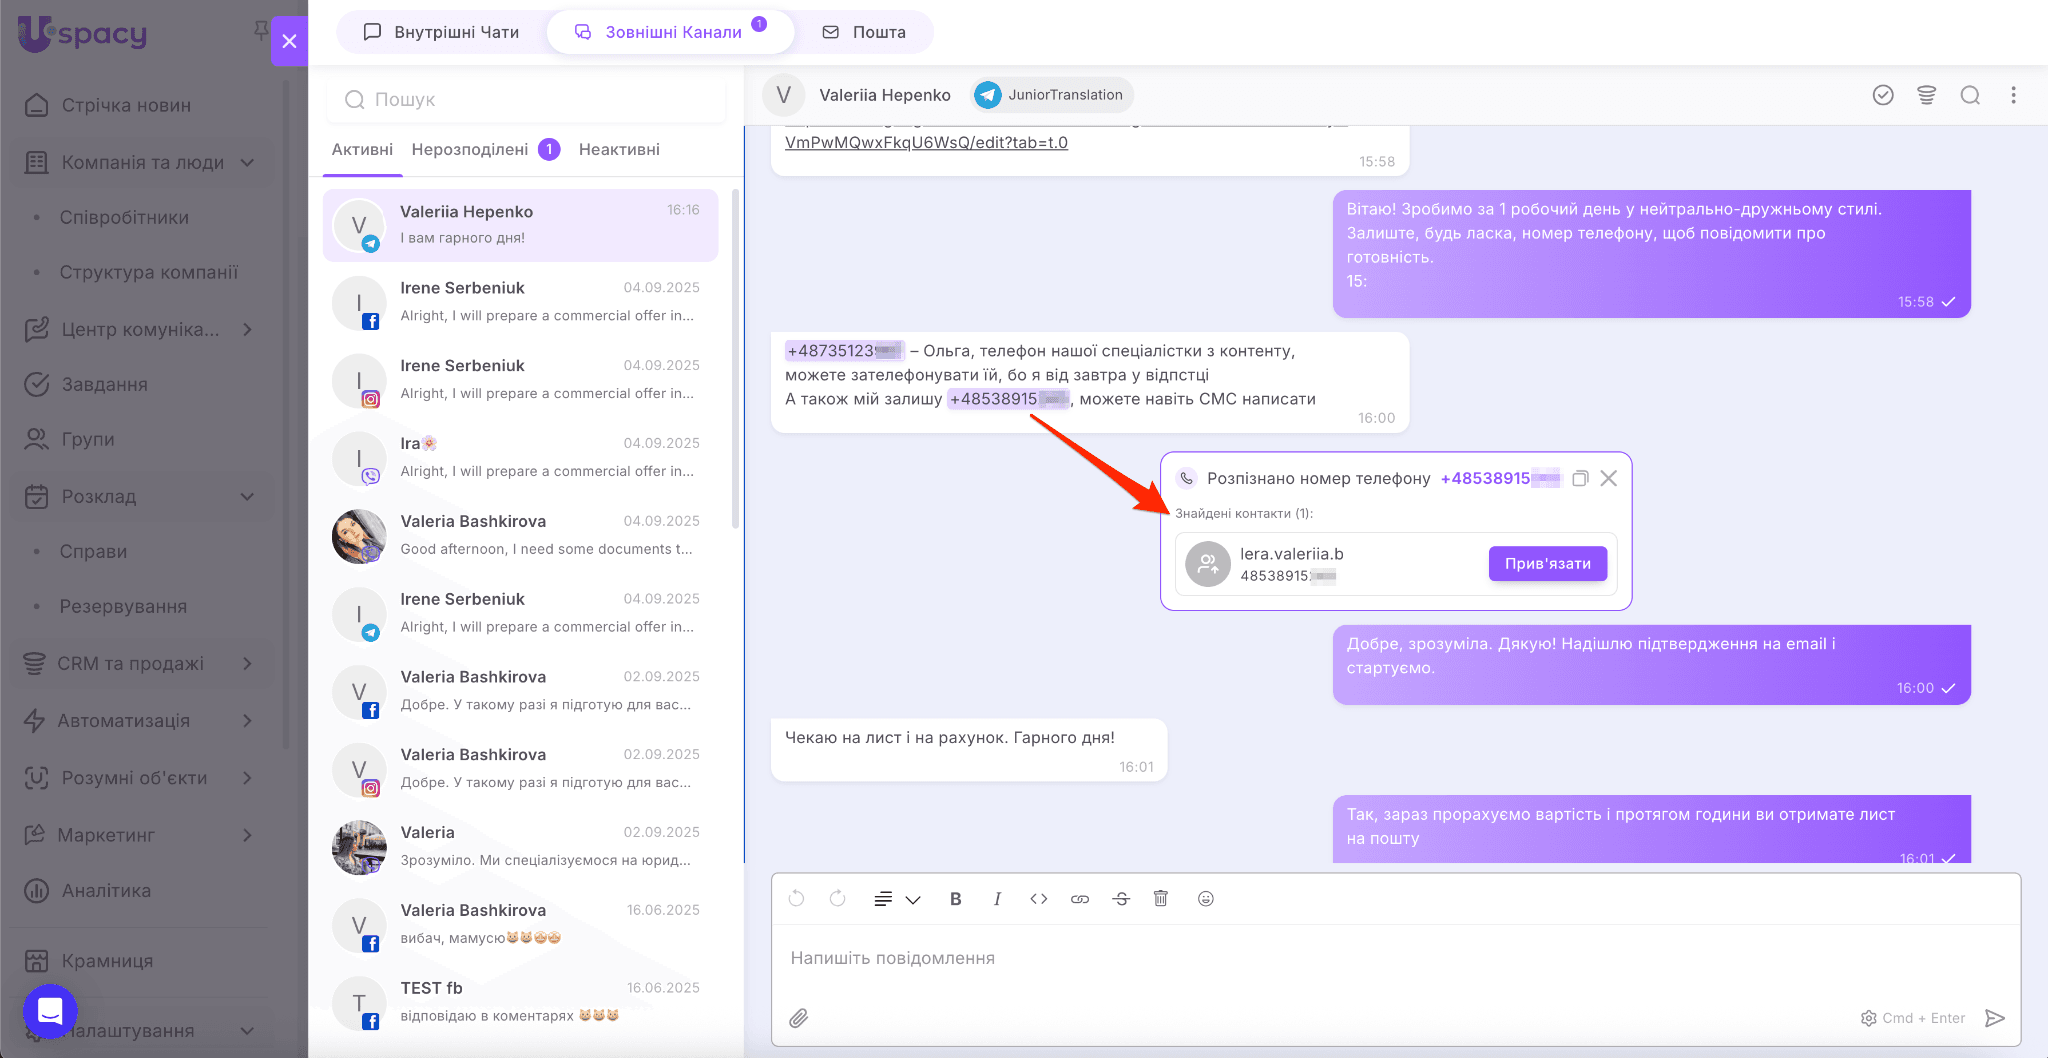The image size is (2048, 1058).
Task: Open the Ira Viber conversation
Action: point(520,458)
